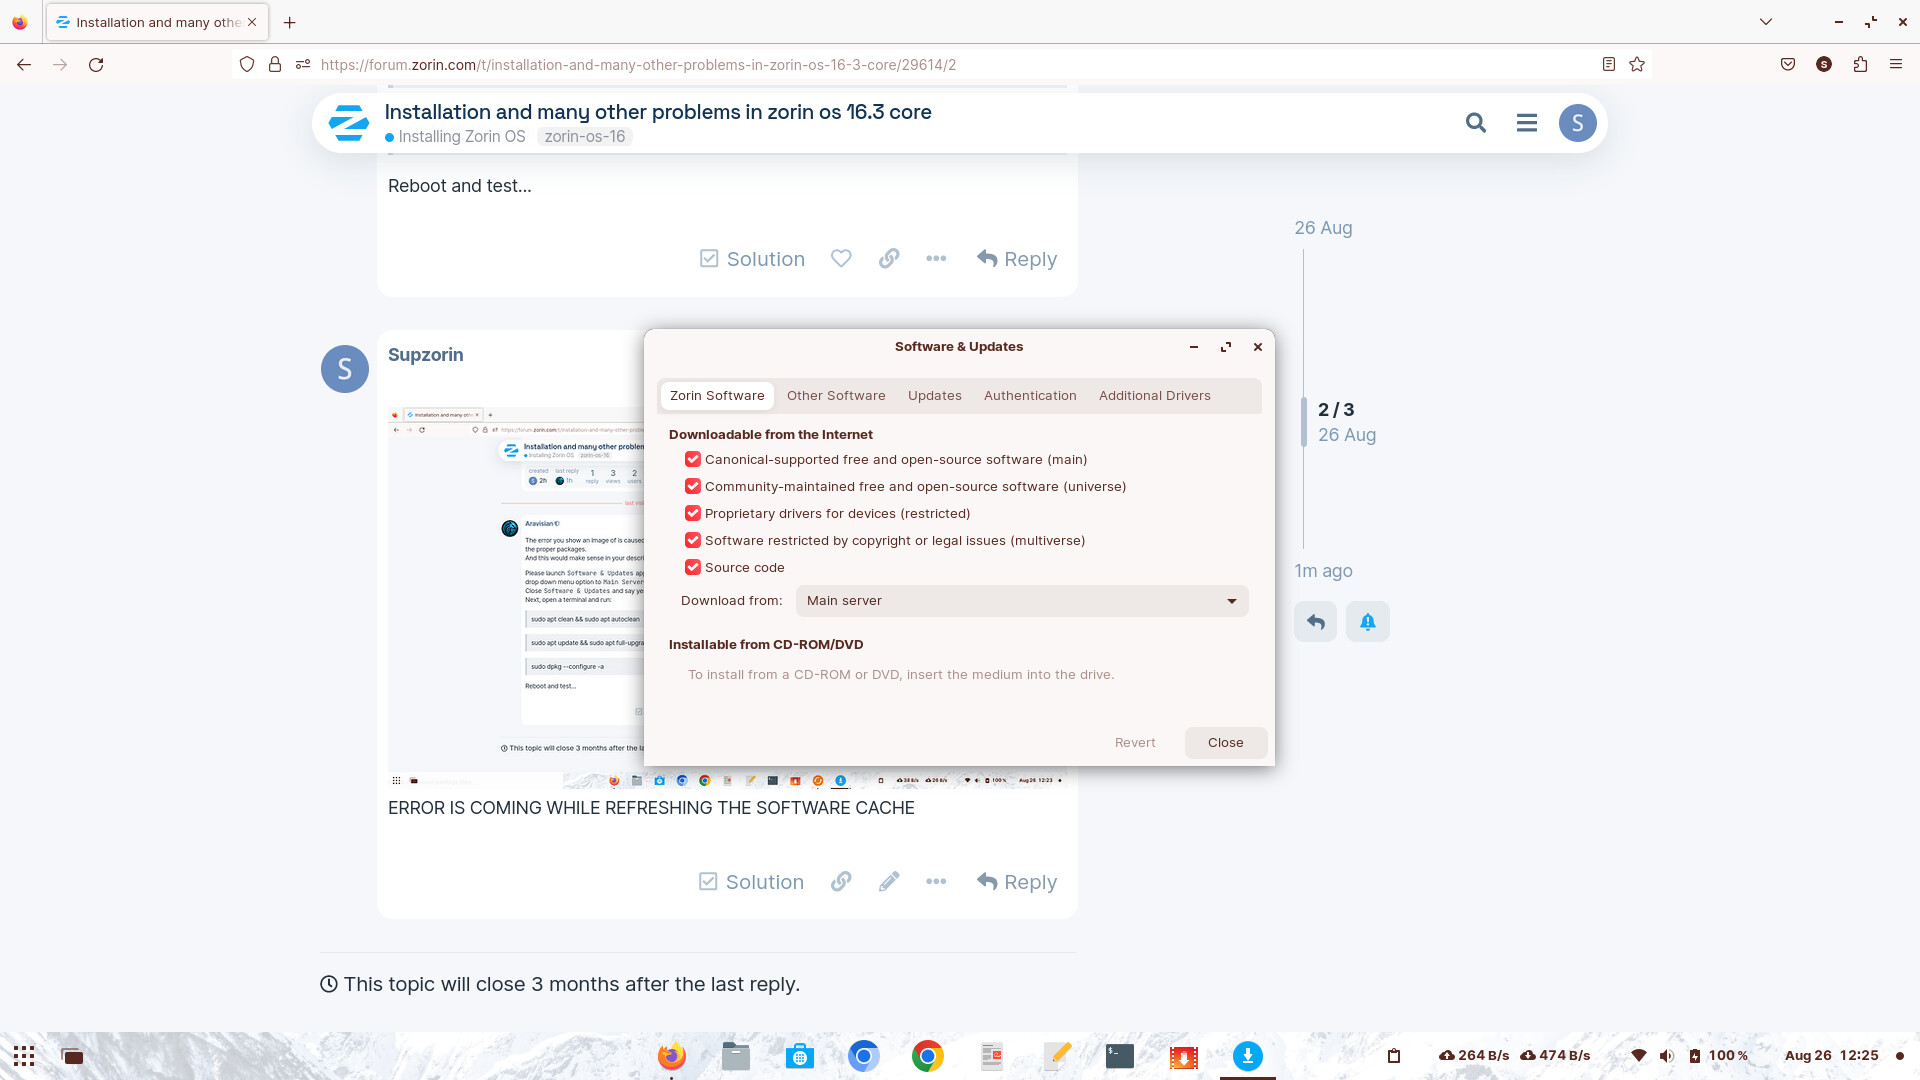Open the forum search icon

1475,123
